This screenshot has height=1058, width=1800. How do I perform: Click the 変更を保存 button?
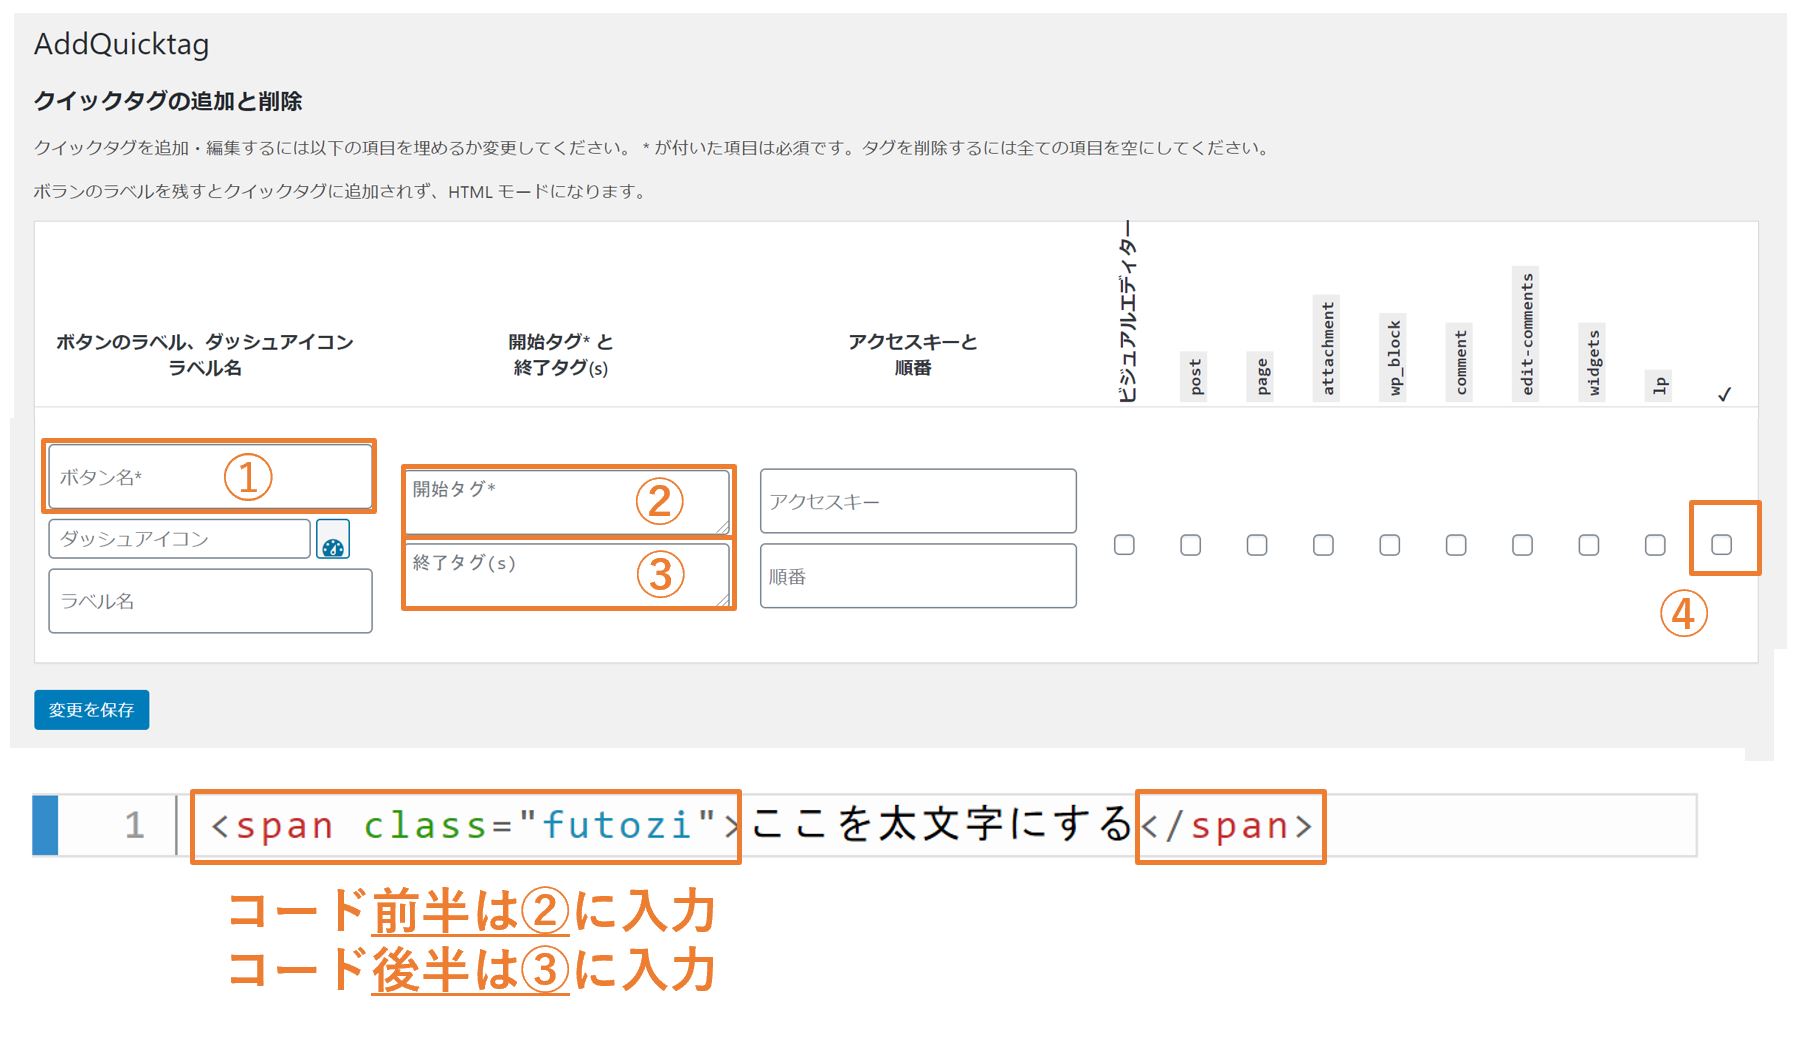pyautogui.click(x=91, y=710)
